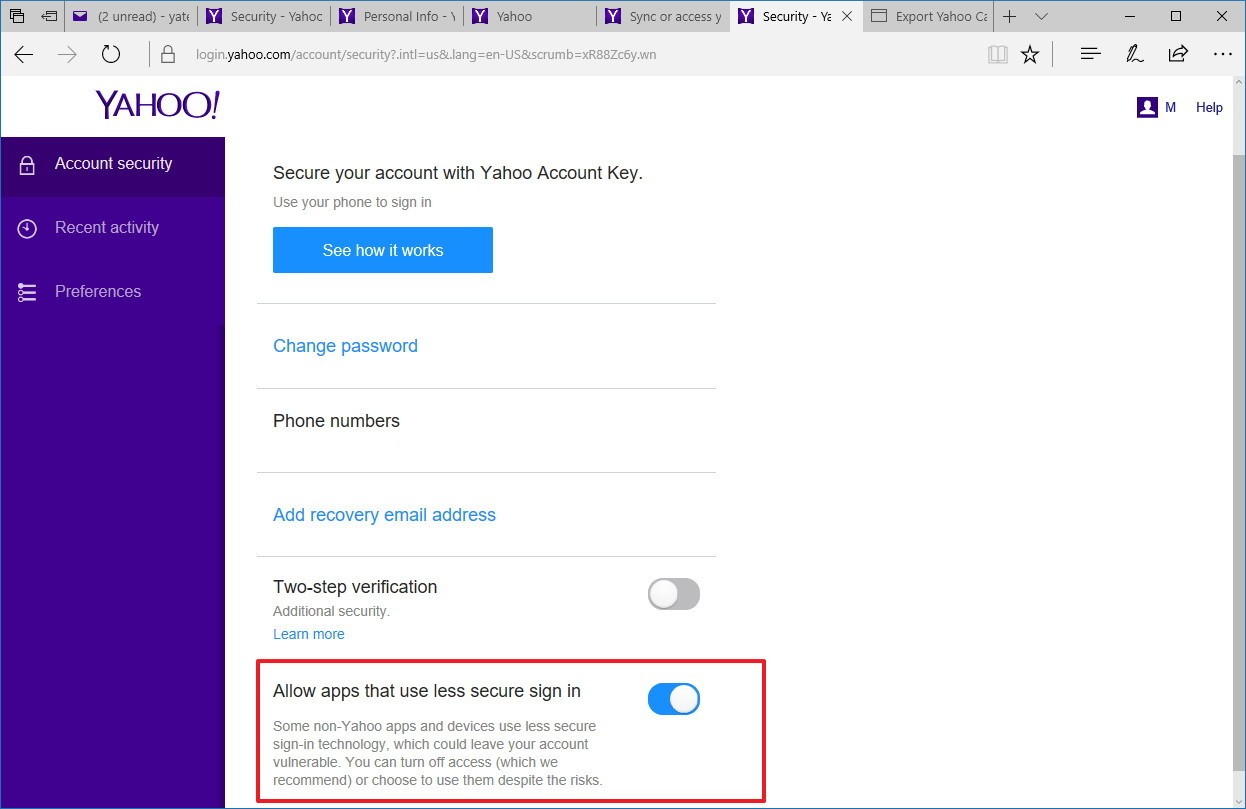Click the Preferences sliders icon in the sidebar

(26, 291)
